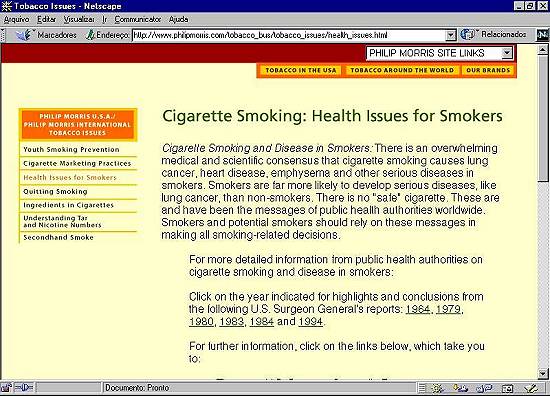Viewport: 550px width, 396px height.
Task: Click the status bar progress indicator box
Action: coord(68,388)
